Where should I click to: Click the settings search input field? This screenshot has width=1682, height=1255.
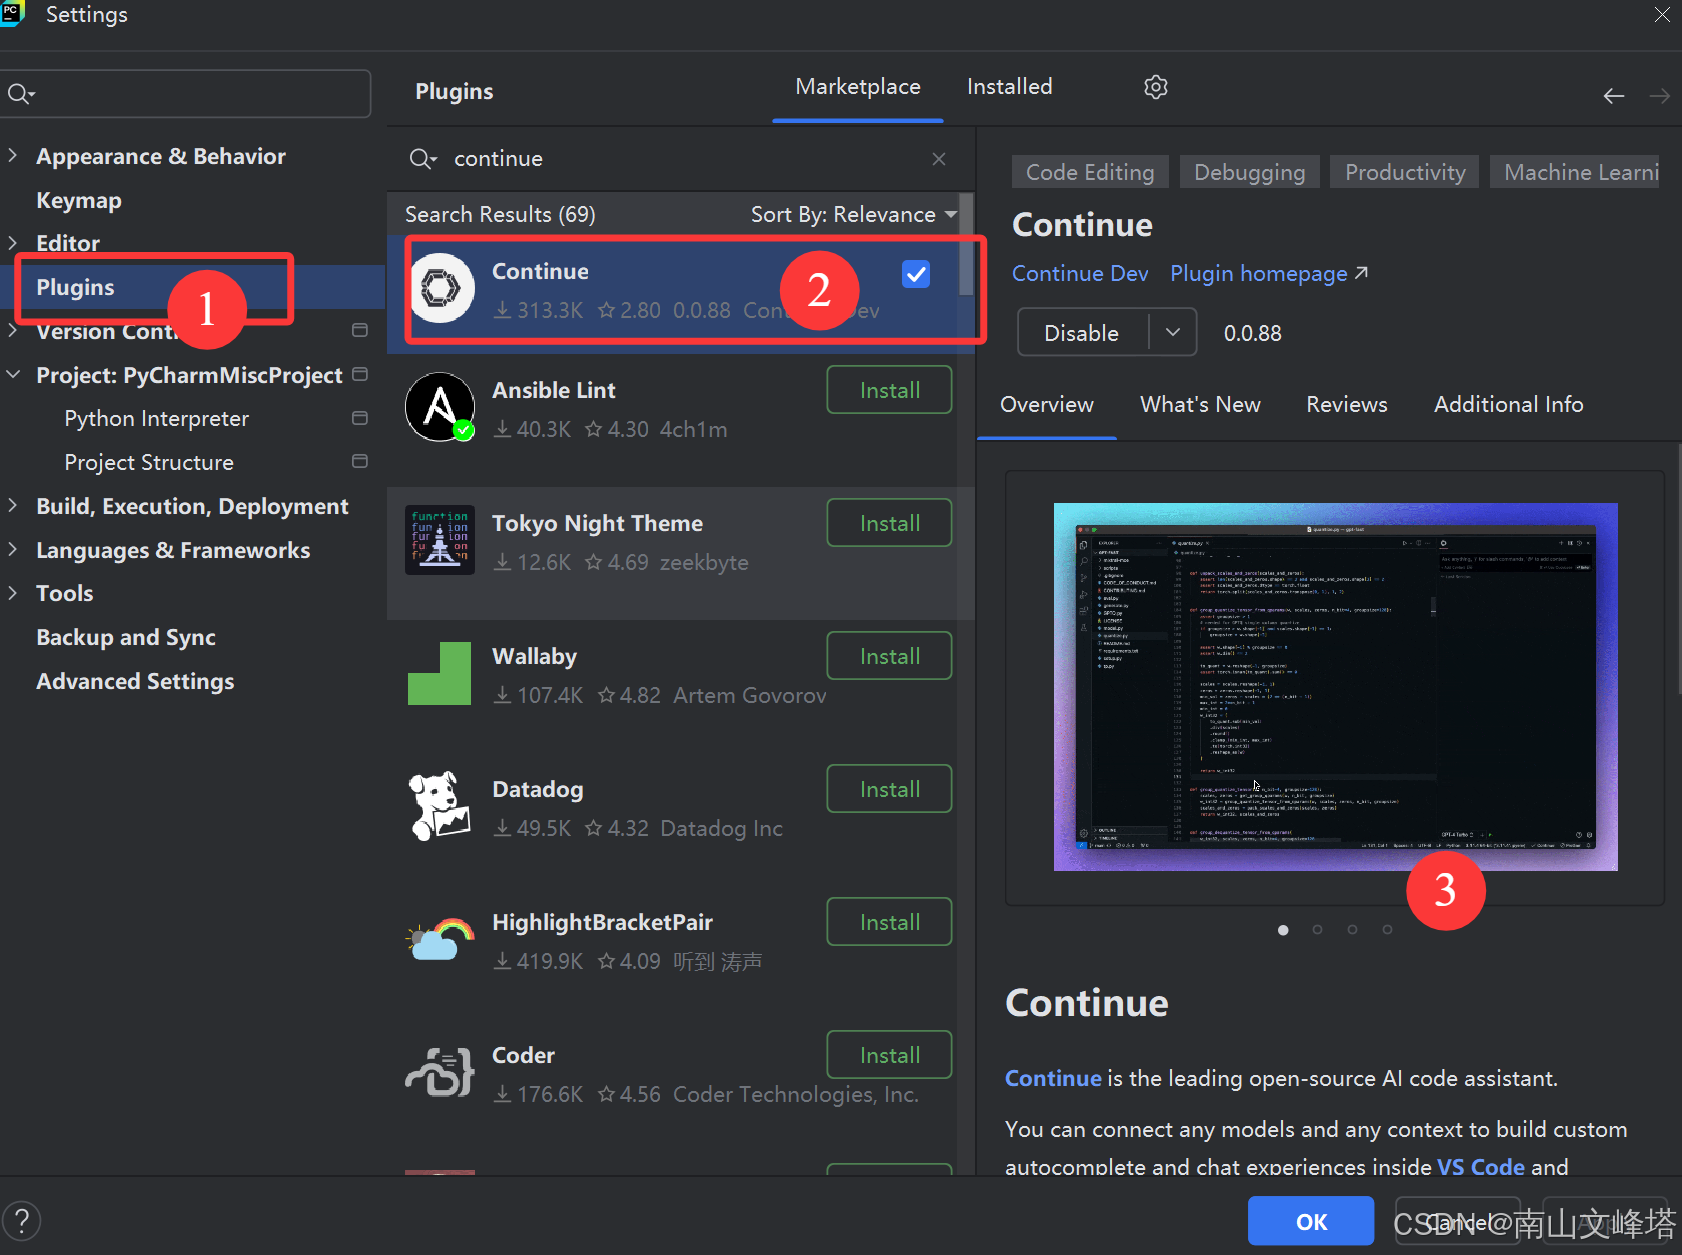point(186,94)
